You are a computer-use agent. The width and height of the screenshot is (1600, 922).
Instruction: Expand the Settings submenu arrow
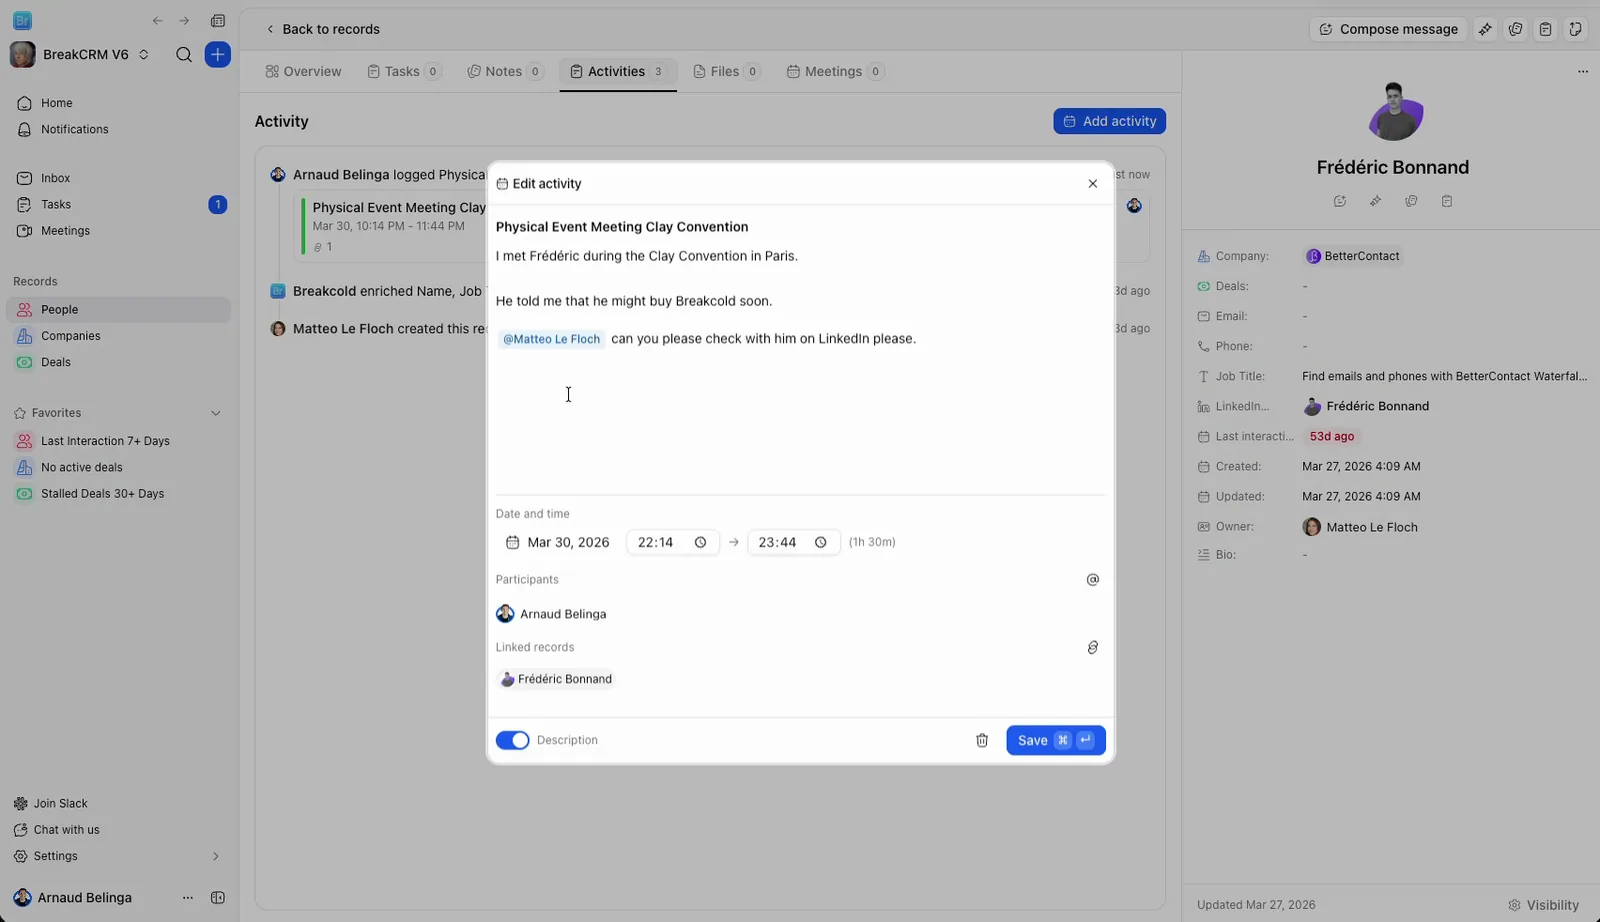215,856
